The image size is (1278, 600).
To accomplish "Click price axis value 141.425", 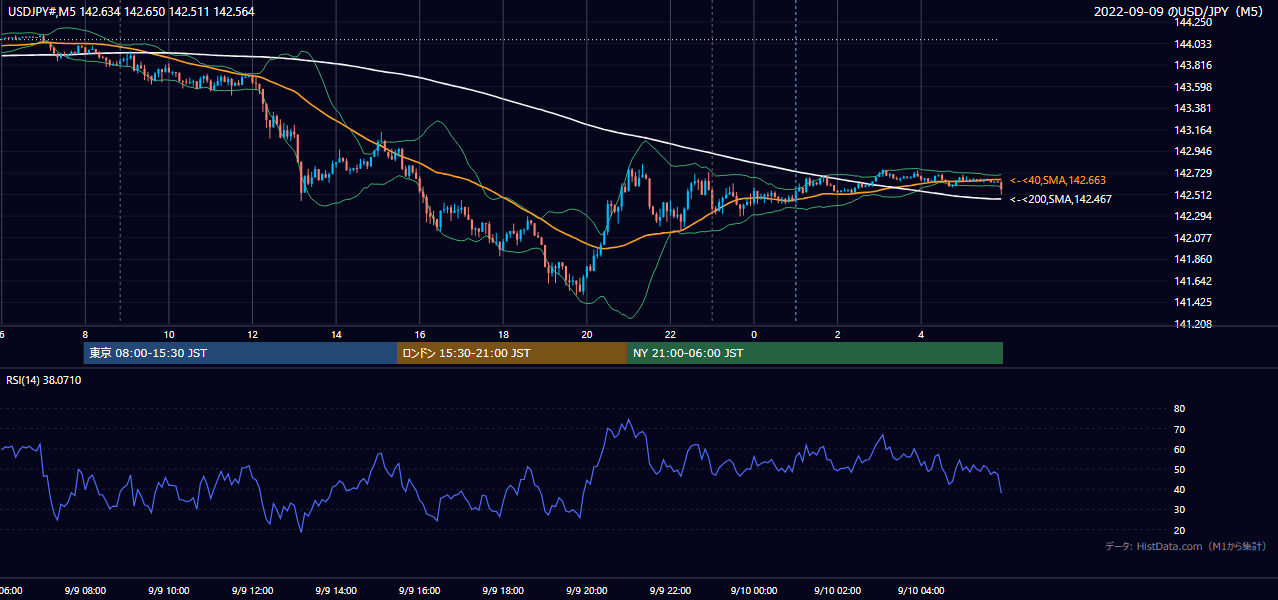I will click(1193, 303).
